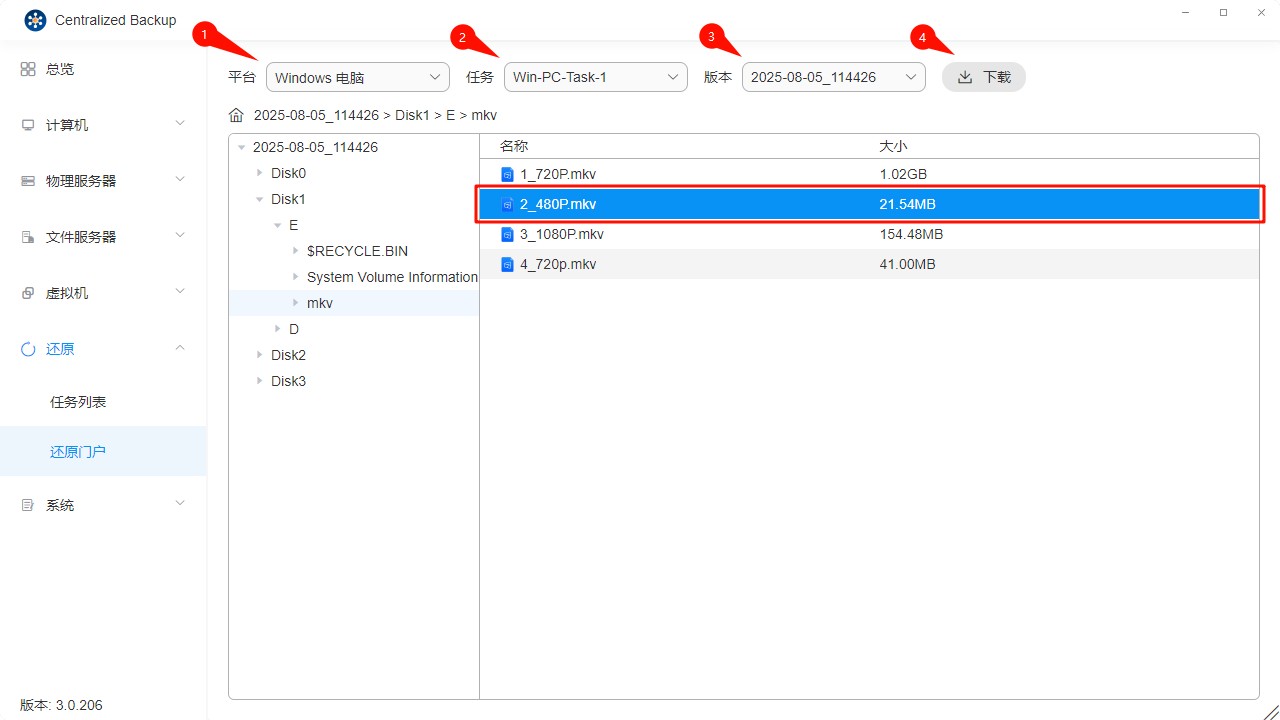Expand the Disk2 tree node
Screen dimensions: 1280x720
258,354
